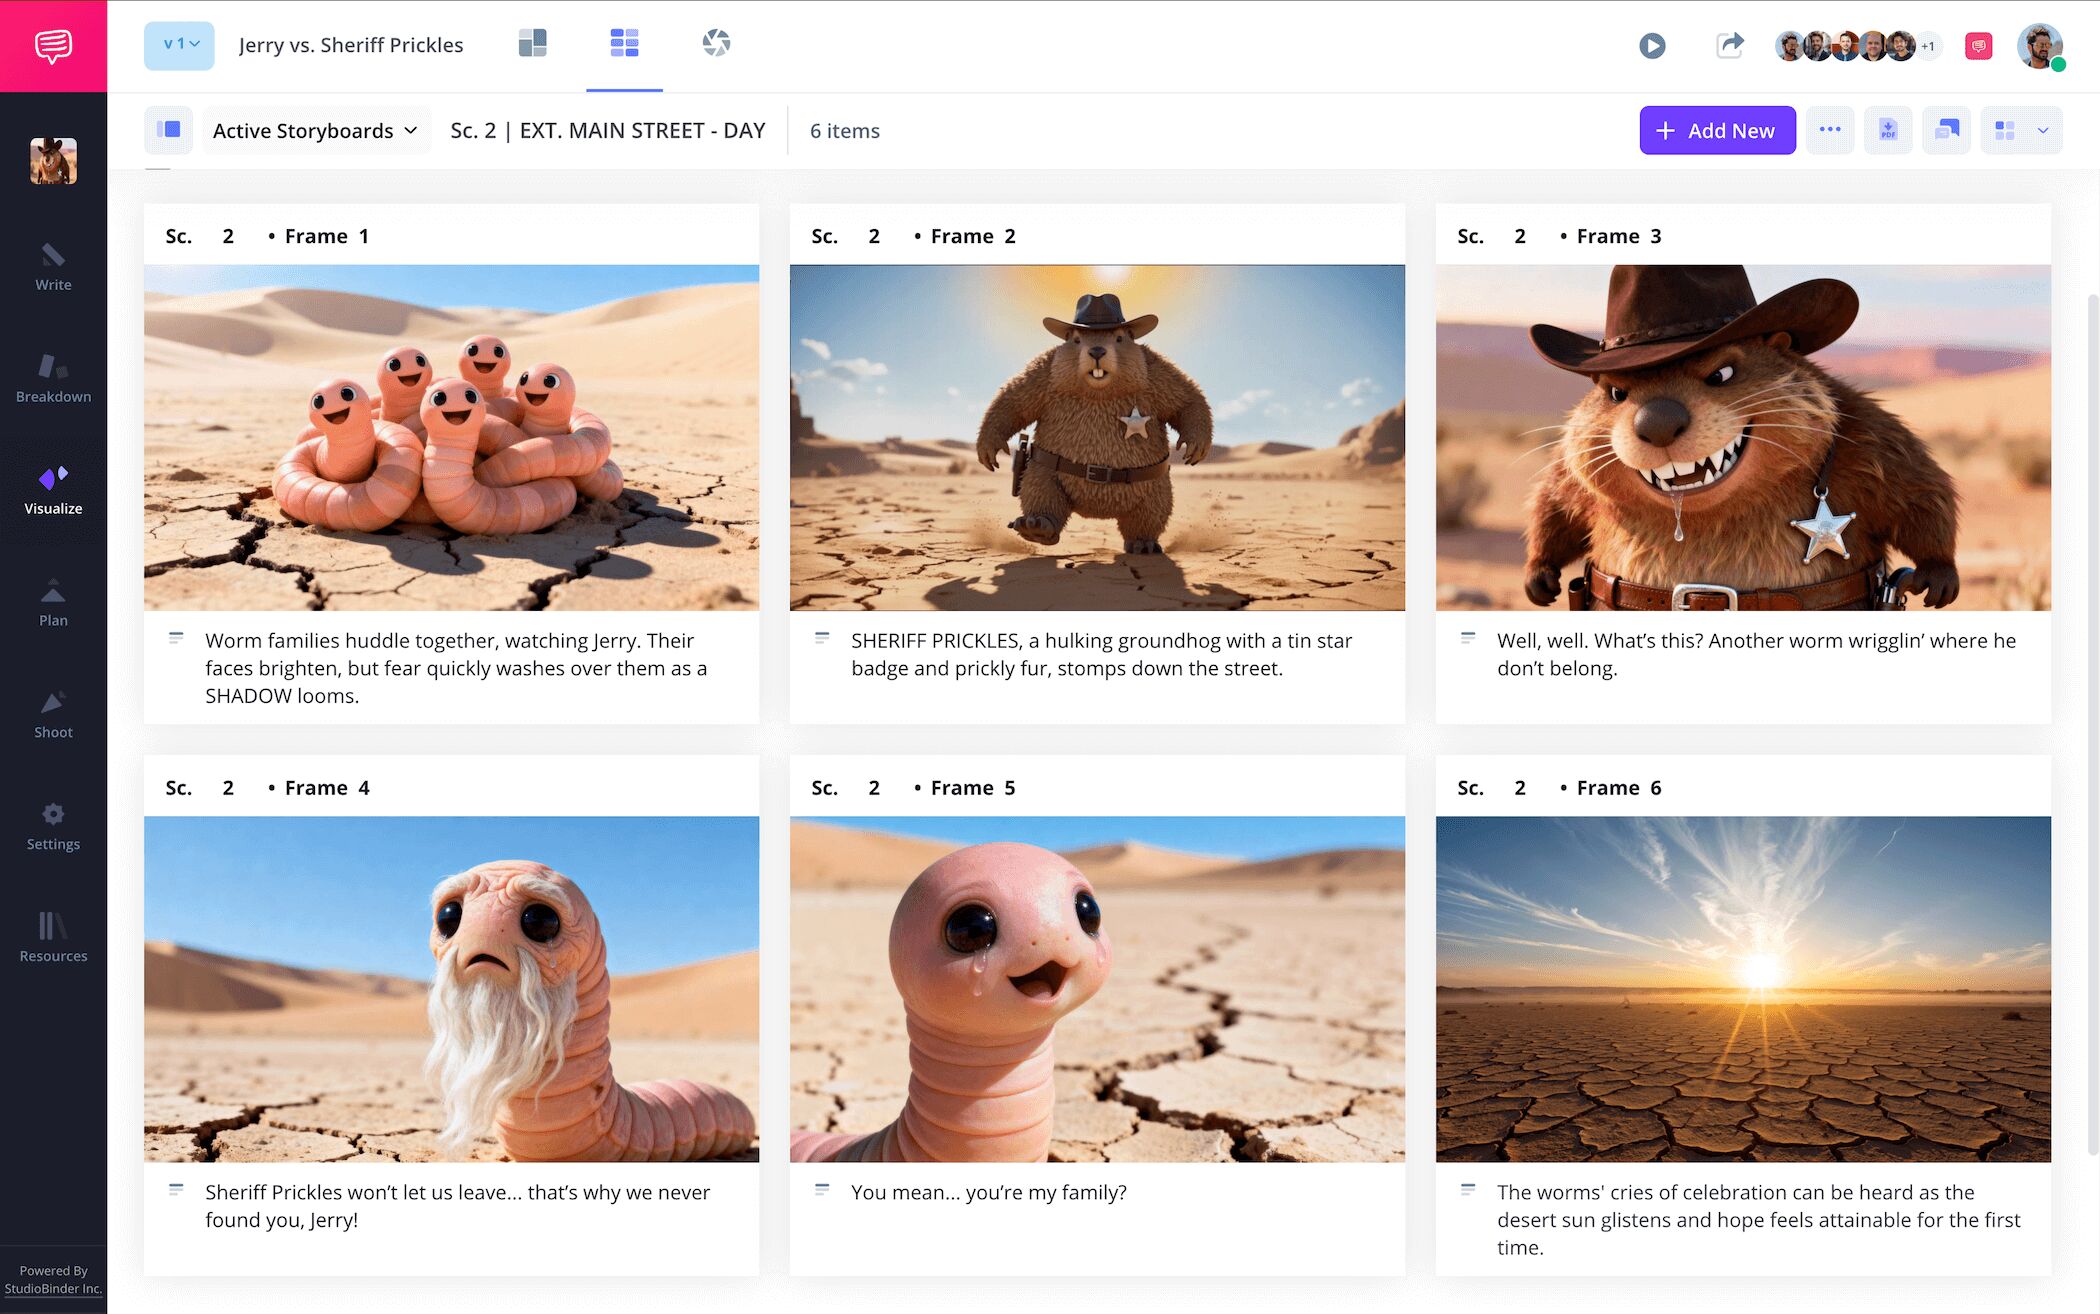The width and height of the screenshot is (2100, 1314).
Task: Click the Add New button
Action: coord(1716,130)
